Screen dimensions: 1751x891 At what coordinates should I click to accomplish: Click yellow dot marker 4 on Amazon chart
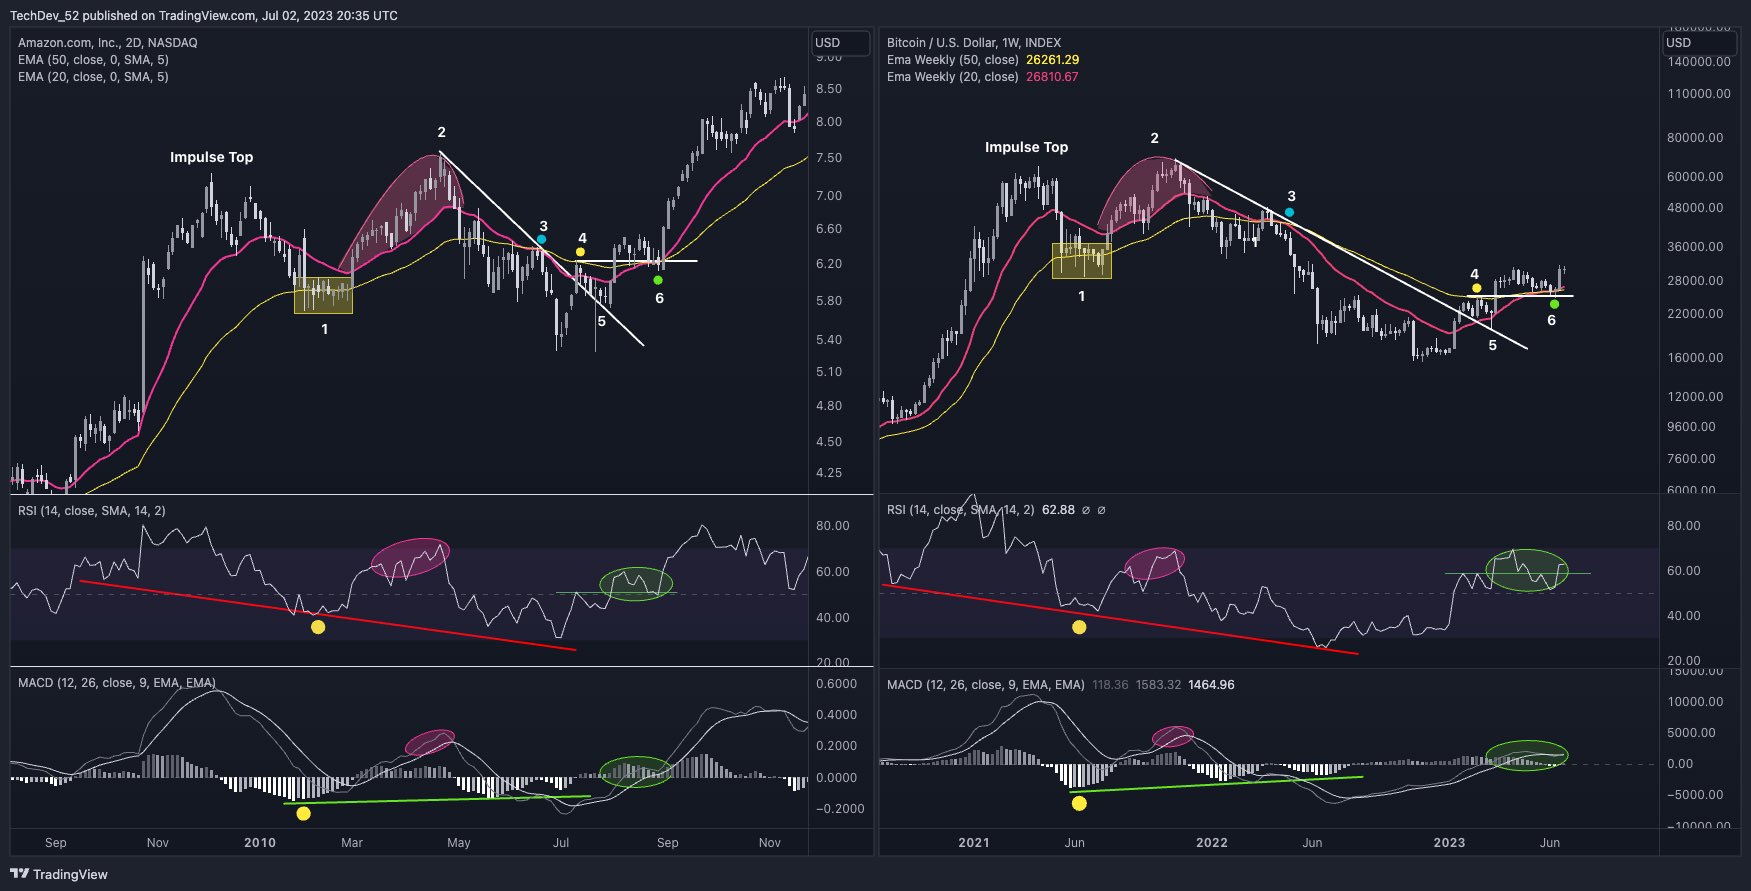click(580, 252)
